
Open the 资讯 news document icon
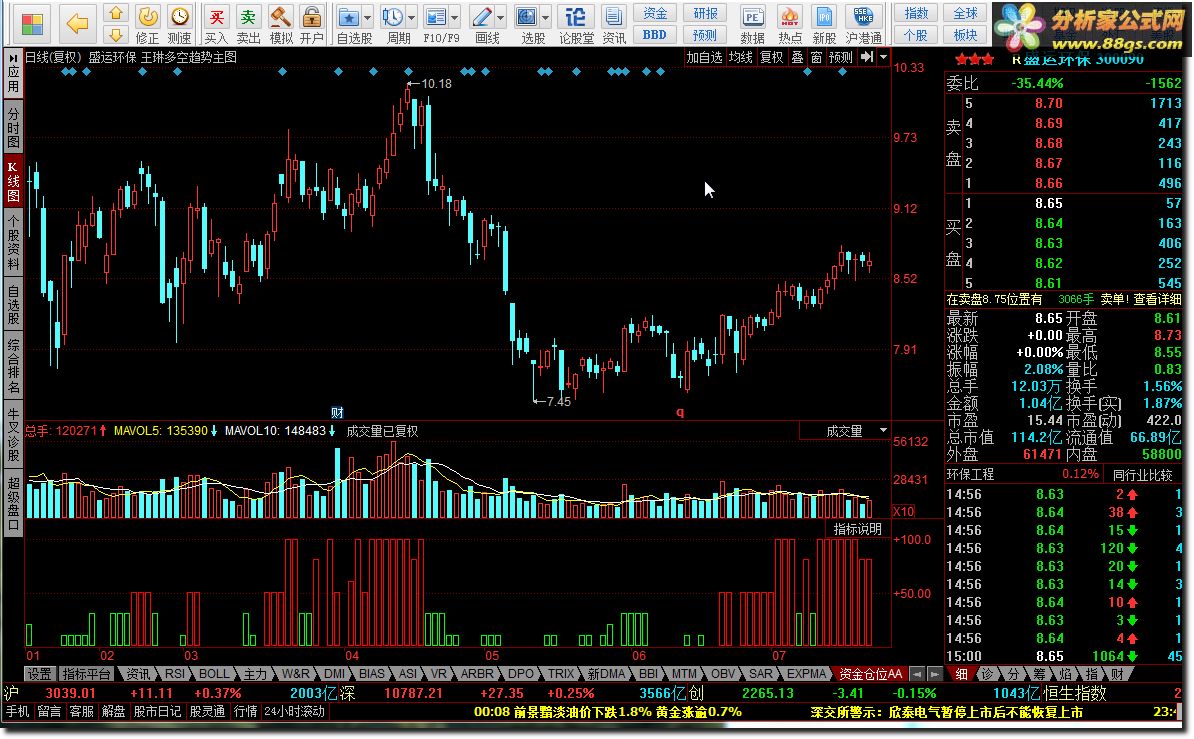click(613, 17)
